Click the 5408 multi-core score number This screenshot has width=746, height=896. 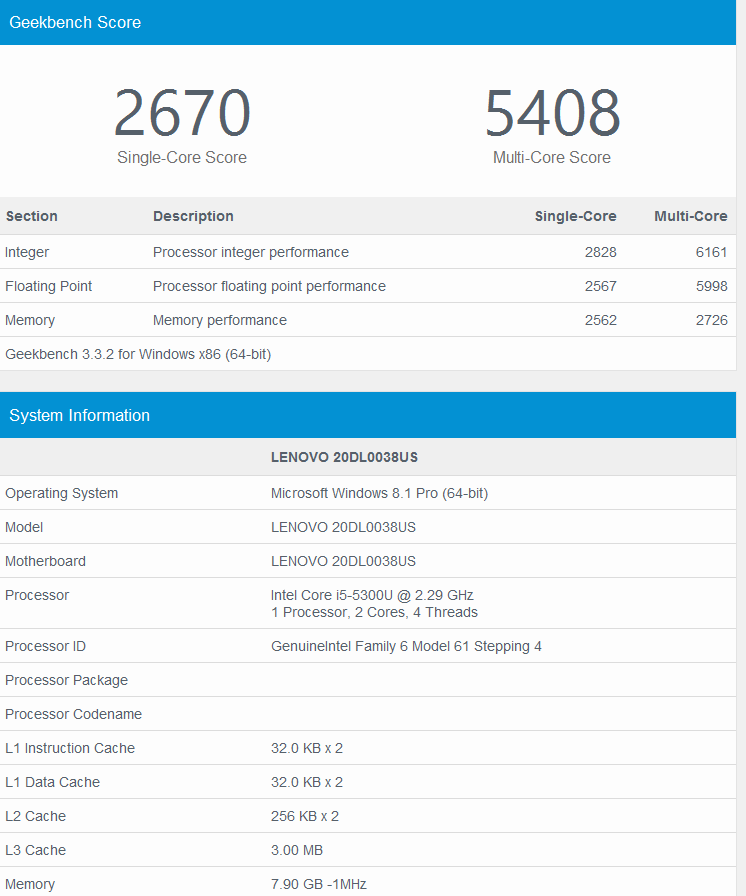pos(552,114)
